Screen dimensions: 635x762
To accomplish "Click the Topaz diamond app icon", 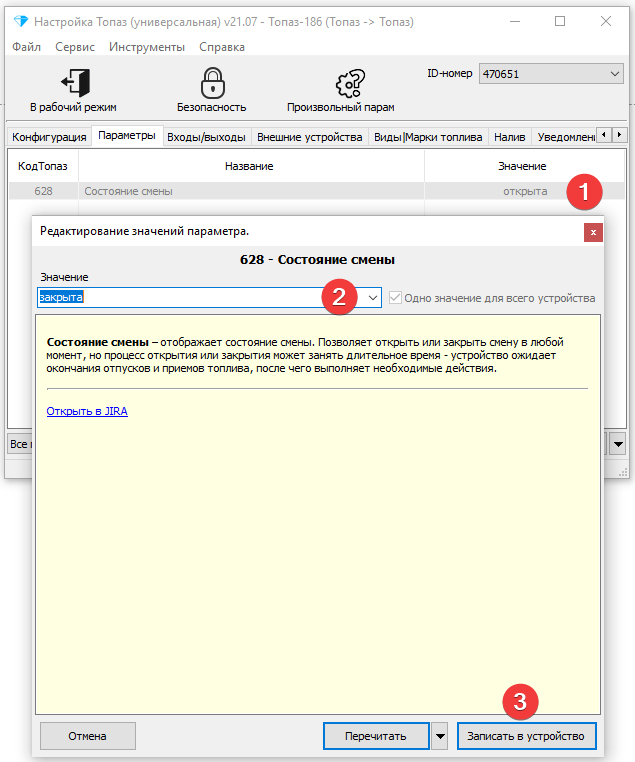I will (x=21, y=21).
